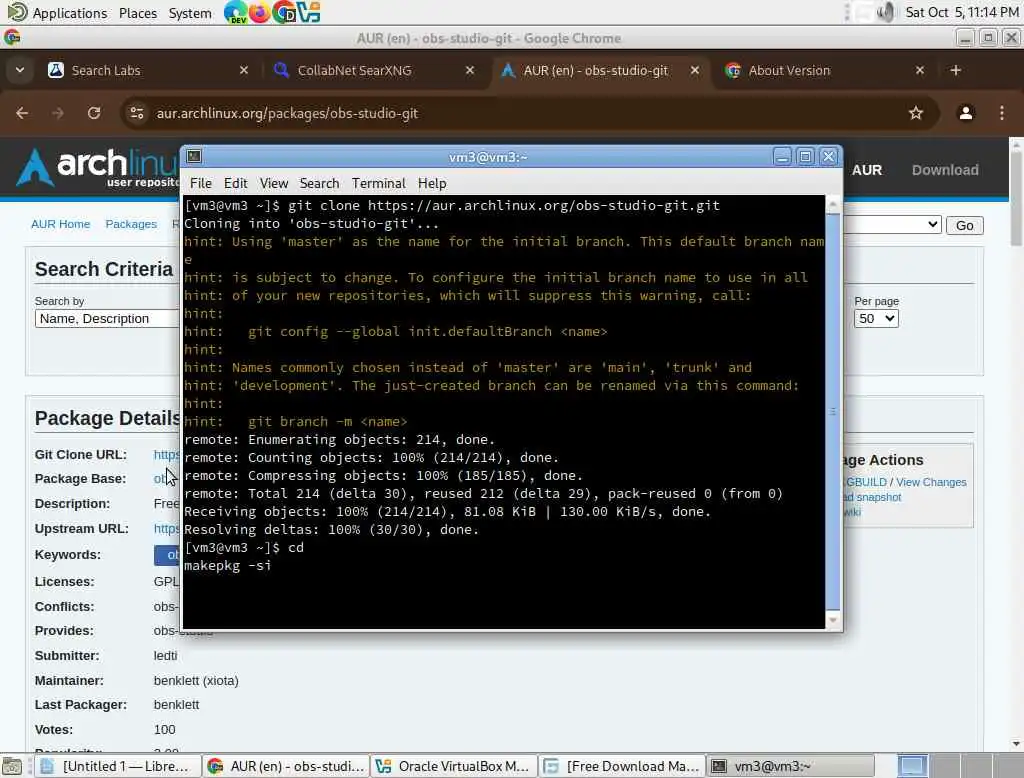
Task: Open Chrome's three-dot menu
Action: tap(1002, 113)
